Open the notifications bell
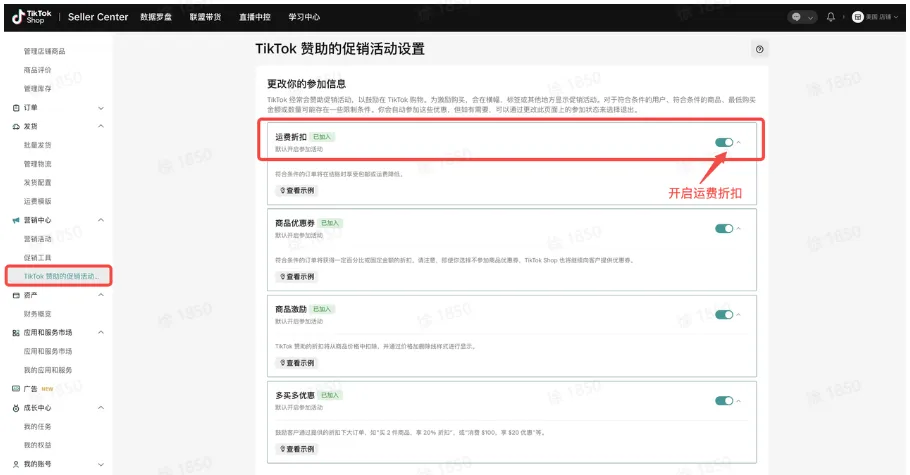The width and height of the screenshot is (910, 475). tap(830, 17)
